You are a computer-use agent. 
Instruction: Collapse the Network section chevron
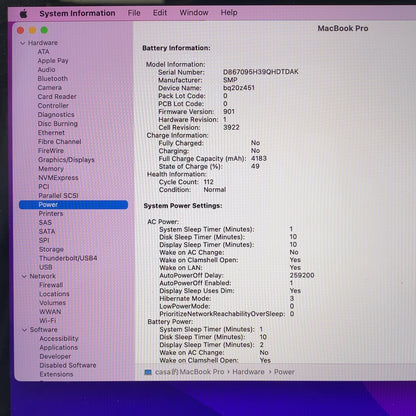[x=24, y=276]
